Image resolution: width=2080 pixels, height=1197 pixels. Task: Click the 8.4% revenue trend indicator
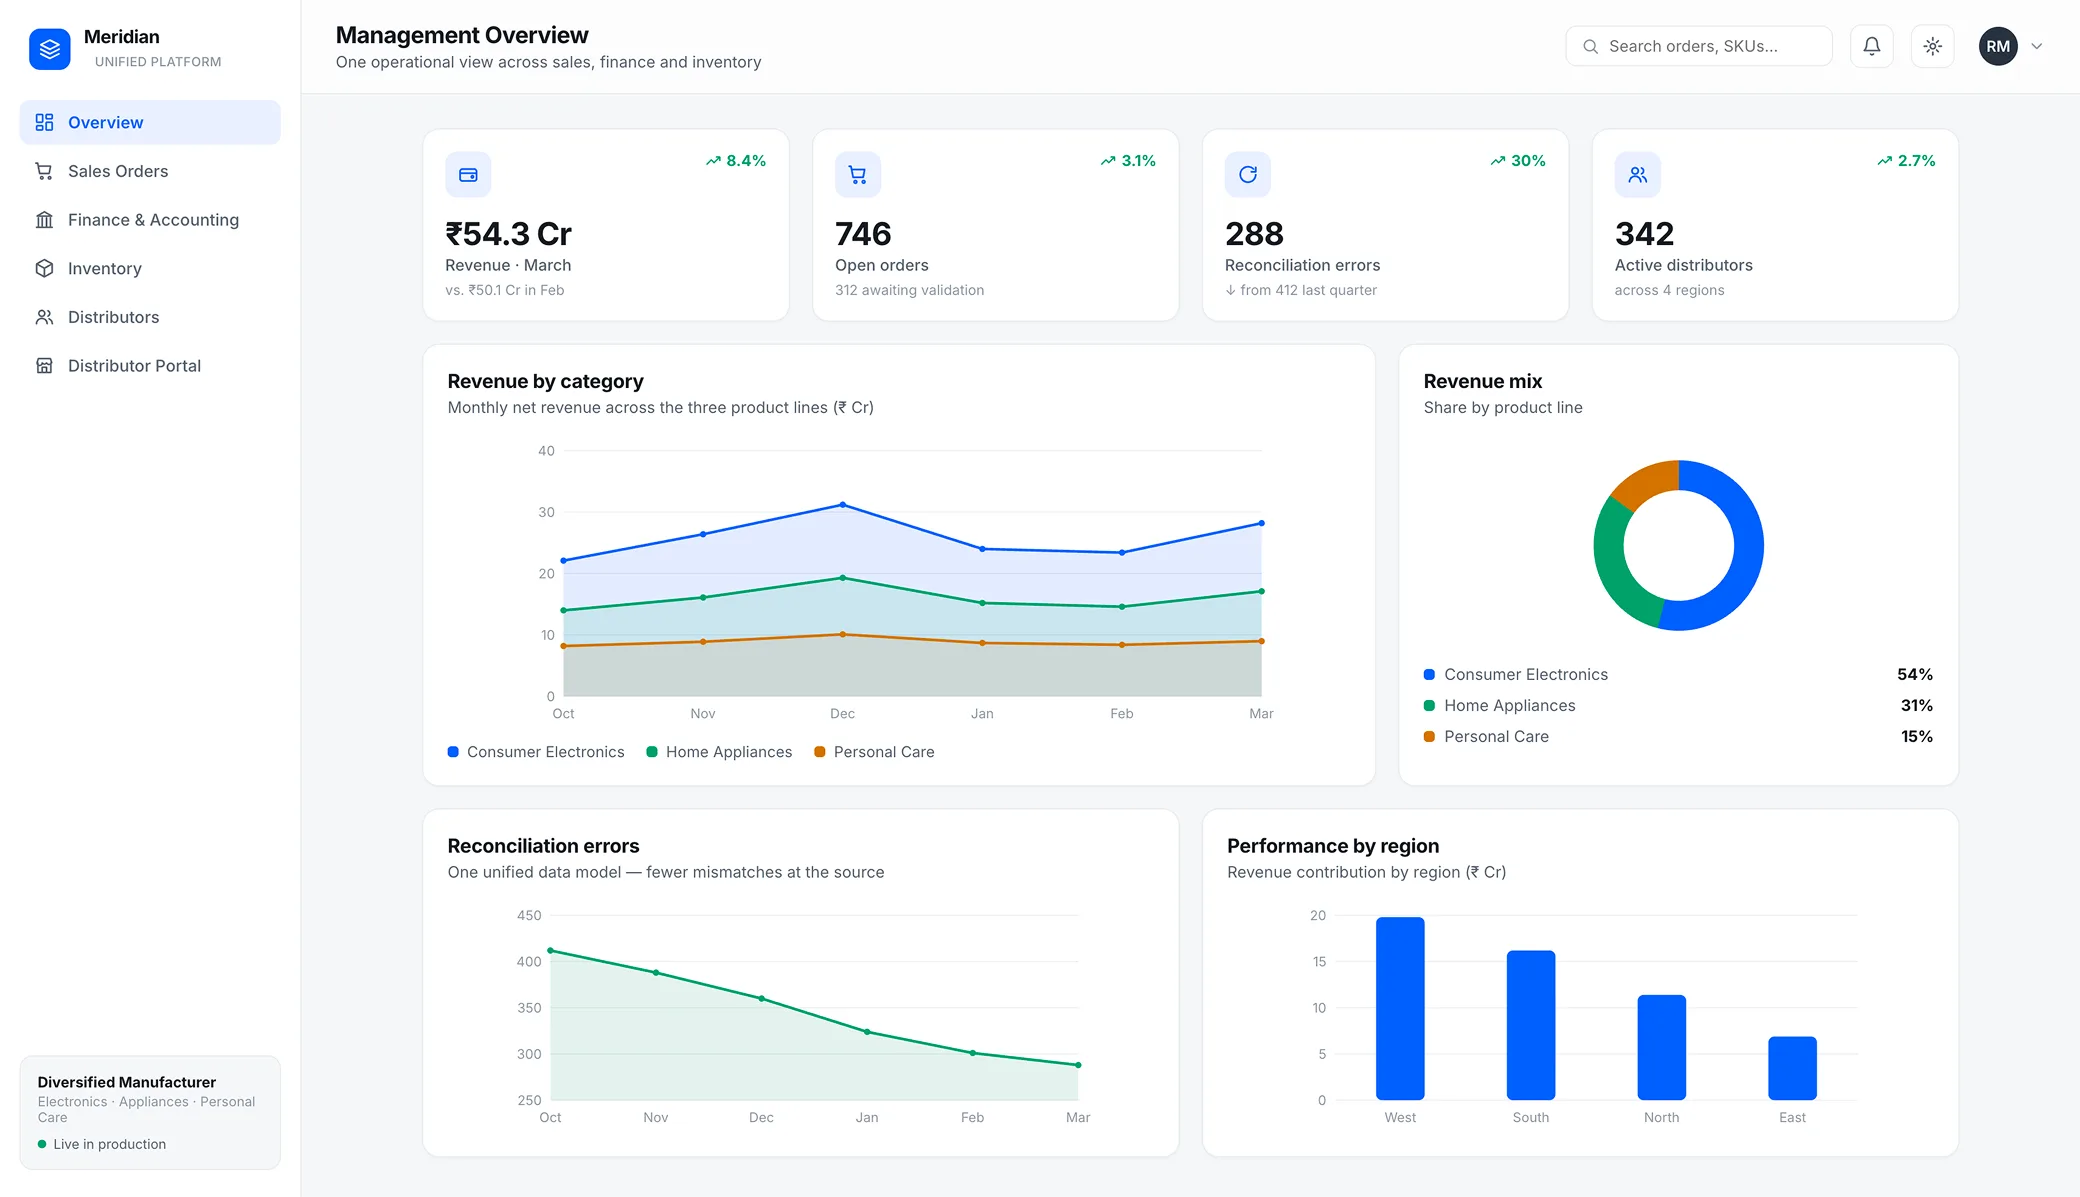(736, 161)
